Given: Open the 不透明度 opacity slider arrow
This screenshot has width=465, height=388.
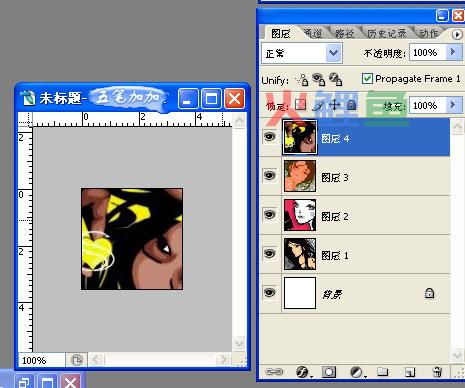Looking at the screenshot, I should pos(454,52).
